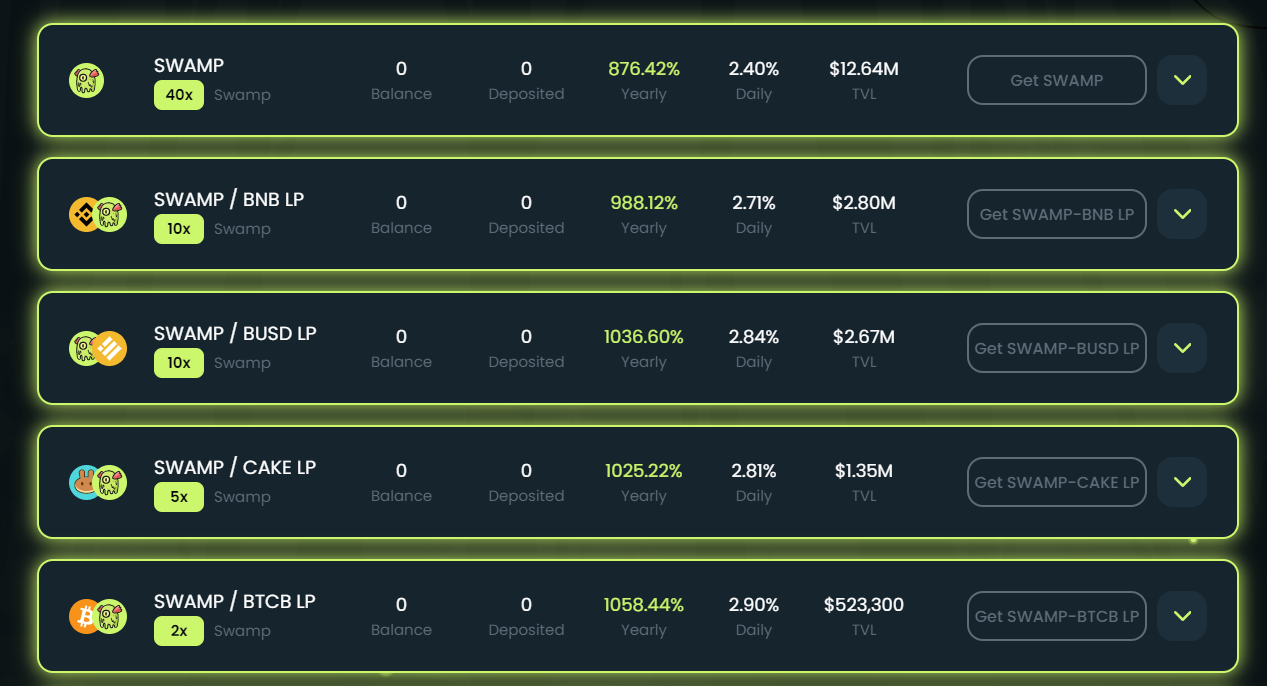1267x686 pixels.
Task: Click the 5x multiplier badge
Action: [179, 497]
